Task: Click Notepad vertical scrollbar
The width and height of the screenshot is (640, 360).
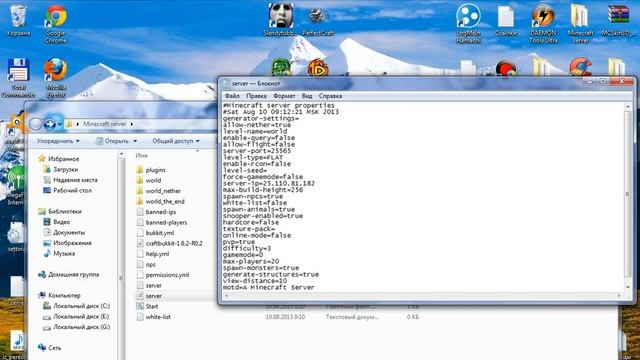Action: [x=628, y=195]
